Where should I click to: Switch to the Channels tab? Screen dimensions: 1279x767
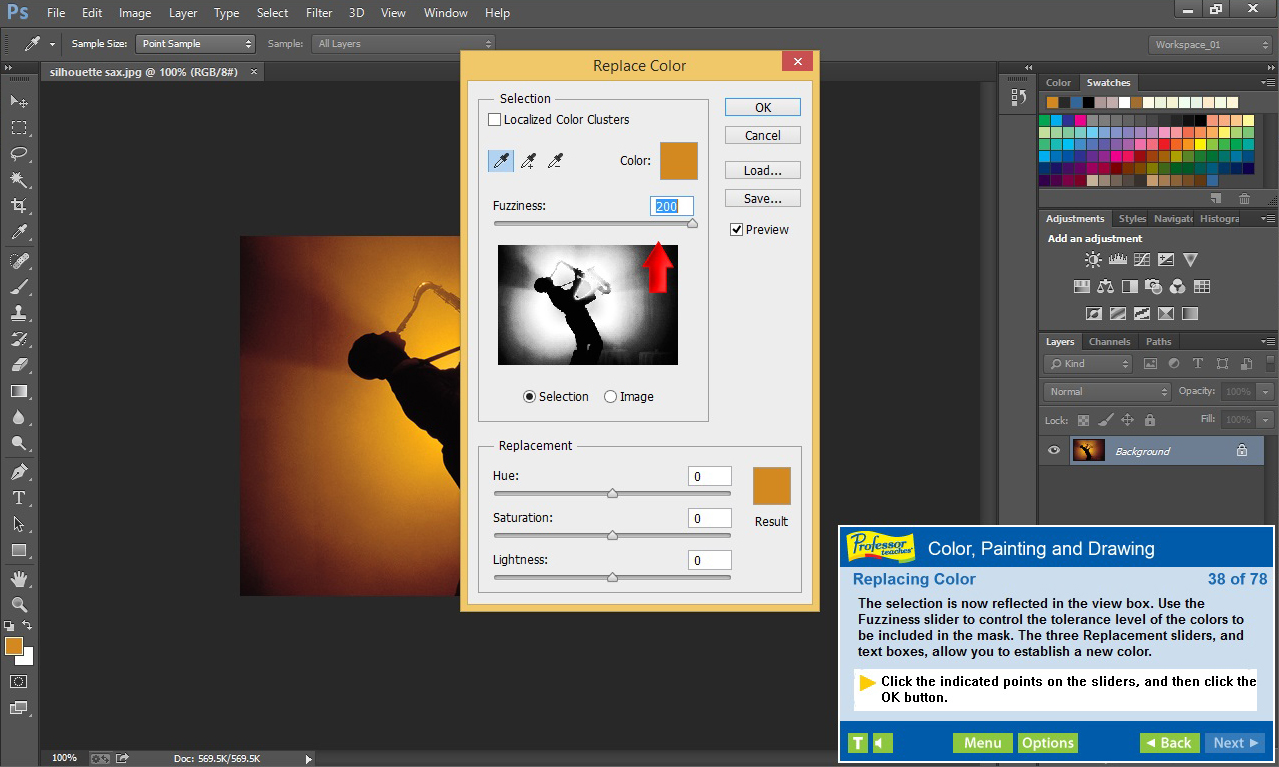pos(1108,341)
